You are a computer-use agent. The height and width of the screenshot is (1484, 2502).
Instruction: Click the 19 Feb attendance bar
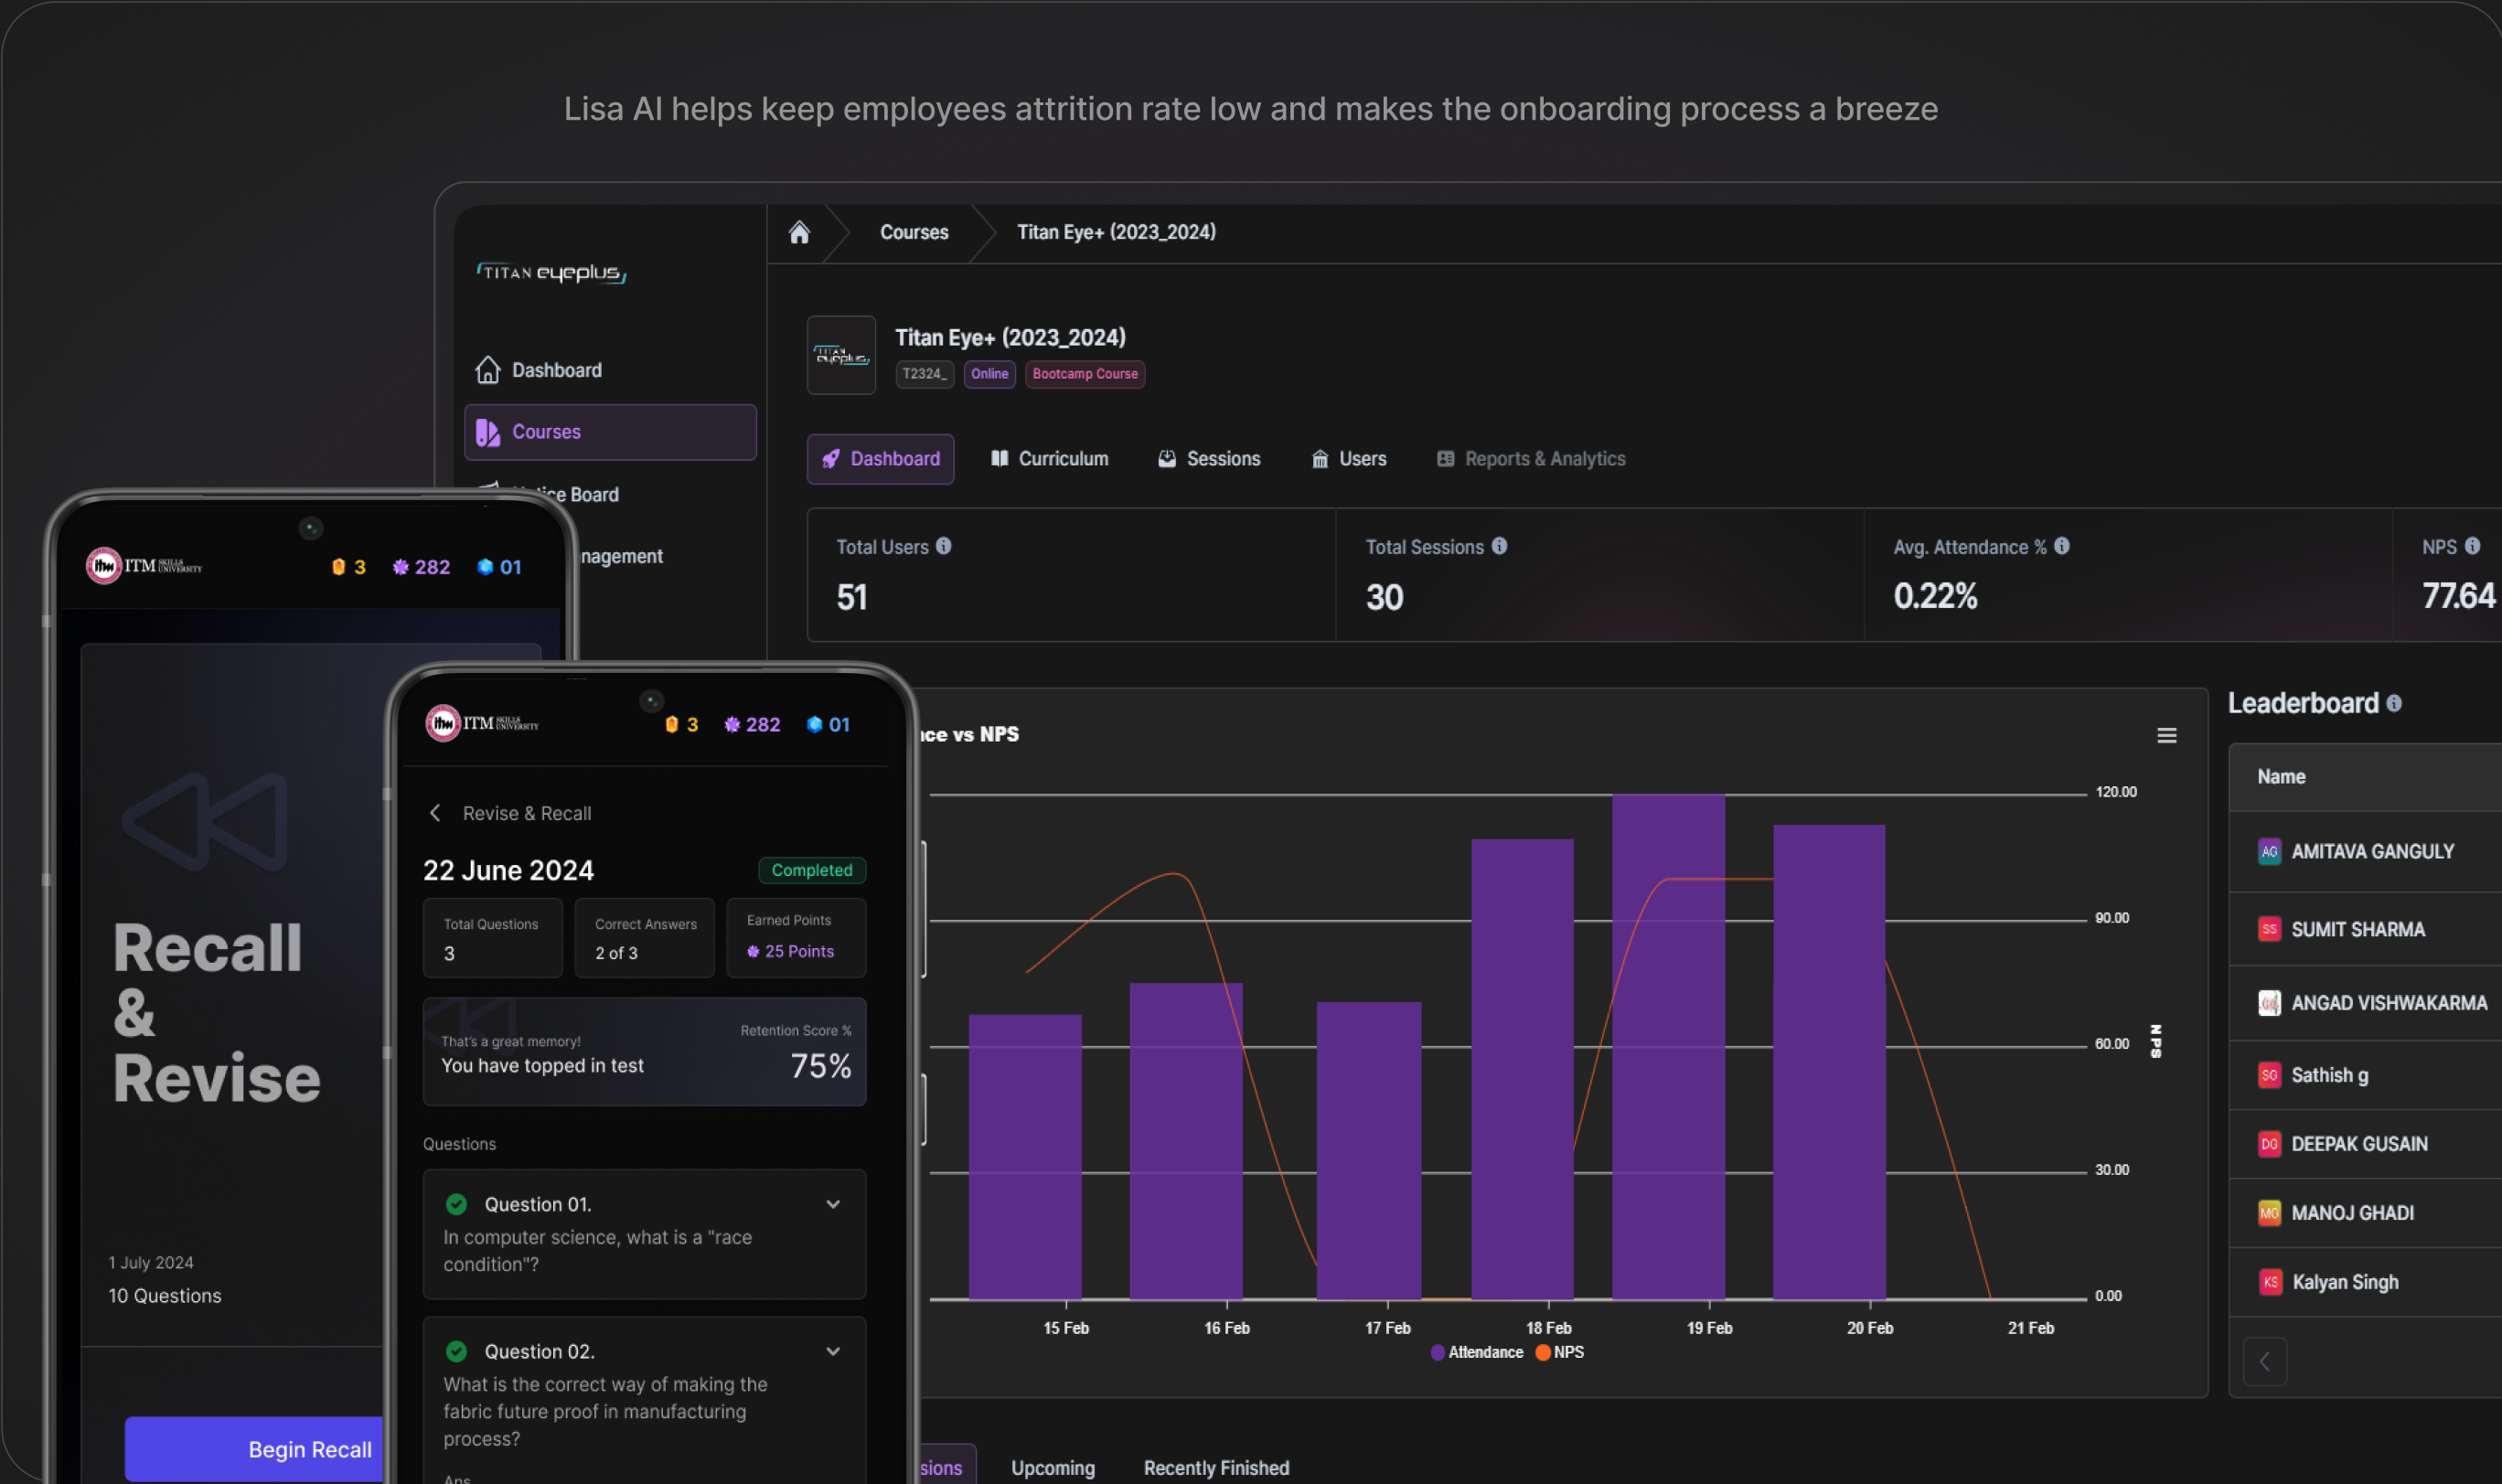pyautogui.click(x=1668, y=1047)
